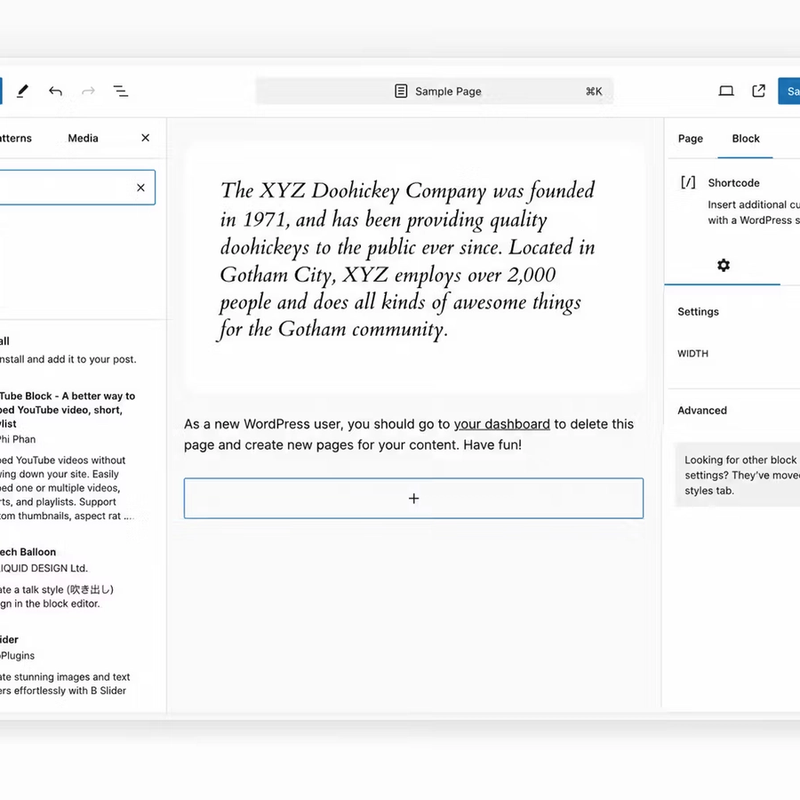Click the LIQUID DESIGN Ltd. author name
Viewport: 800px width, 800px height.
pos(44,568)
